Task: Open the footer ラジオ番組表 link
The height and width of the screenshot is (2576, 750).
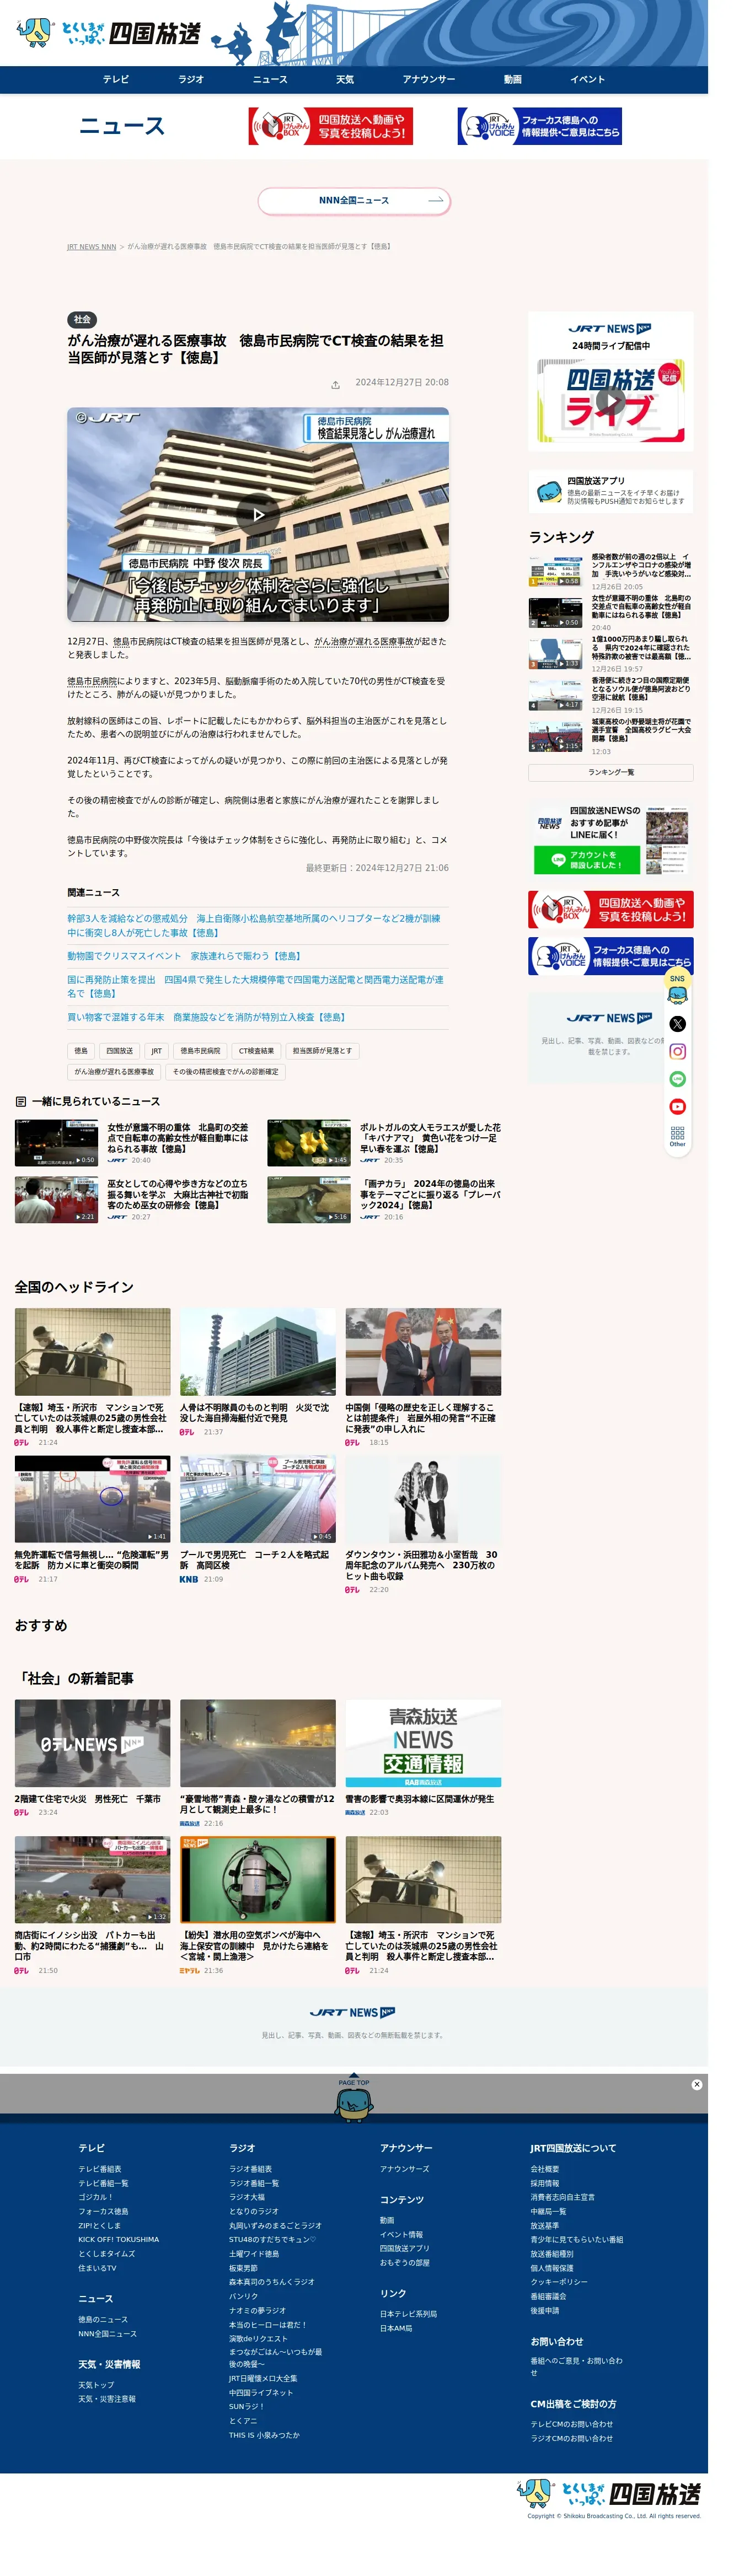Action: pyautogui.click(x=250, y=2169)
